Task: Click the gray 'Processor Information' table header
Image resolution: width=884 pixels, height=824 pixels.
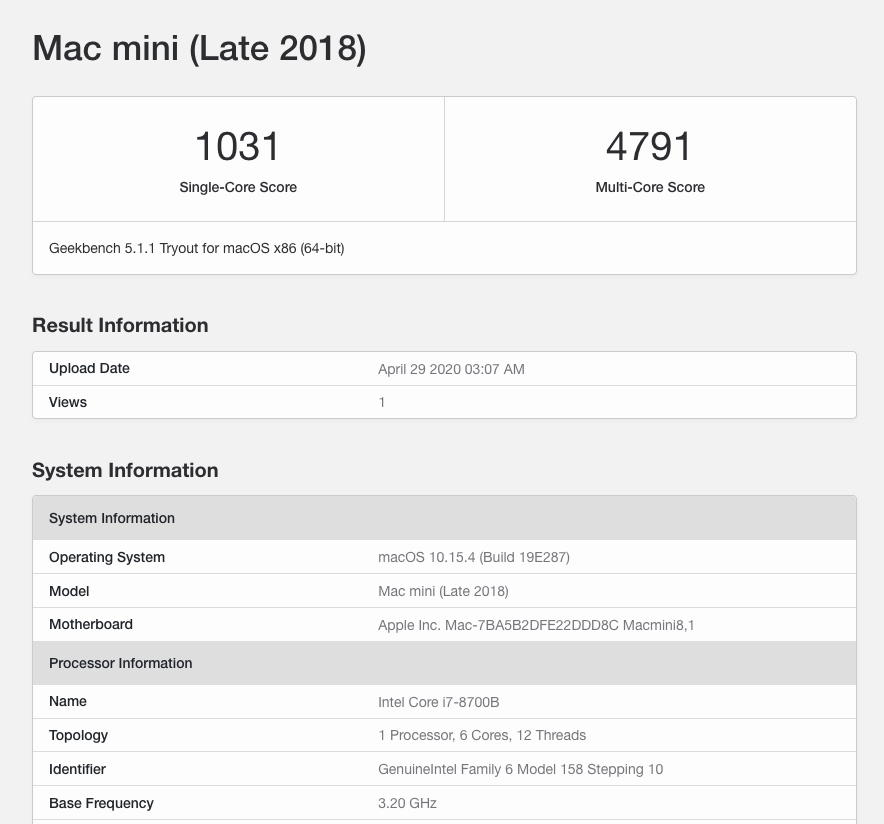Action: 444,663
